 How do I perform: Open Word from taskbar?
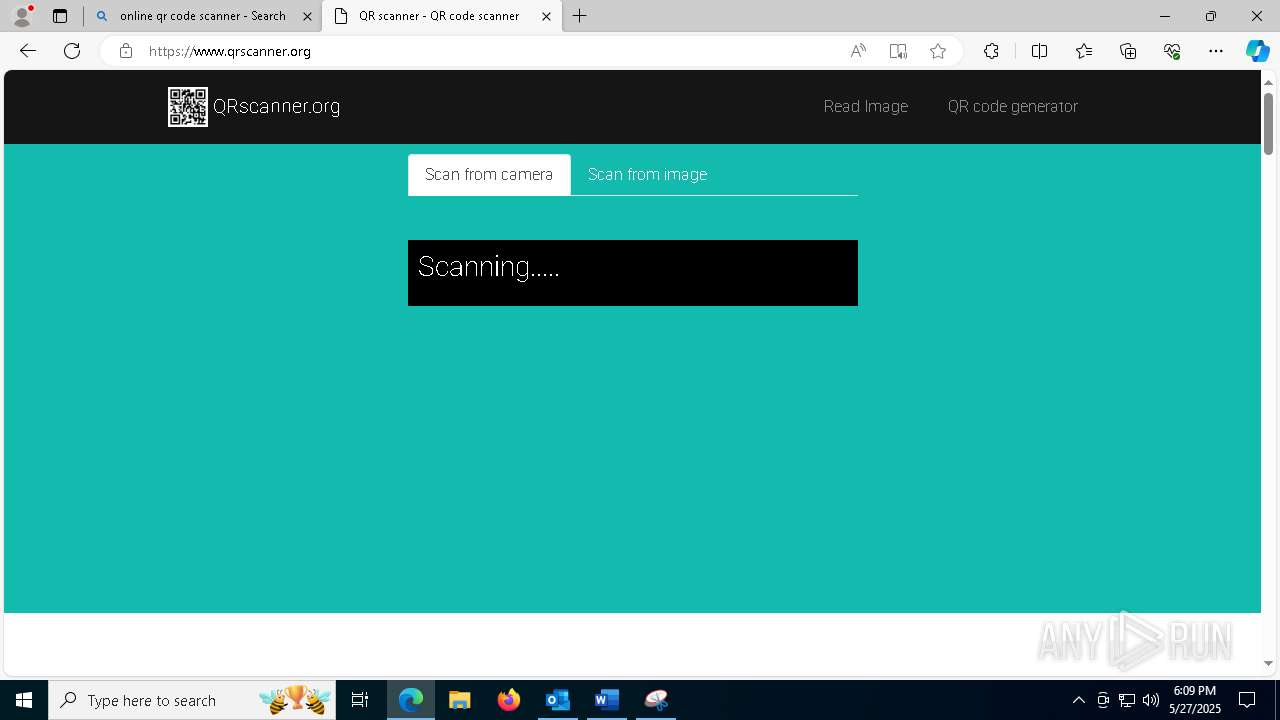pos(607,700)
